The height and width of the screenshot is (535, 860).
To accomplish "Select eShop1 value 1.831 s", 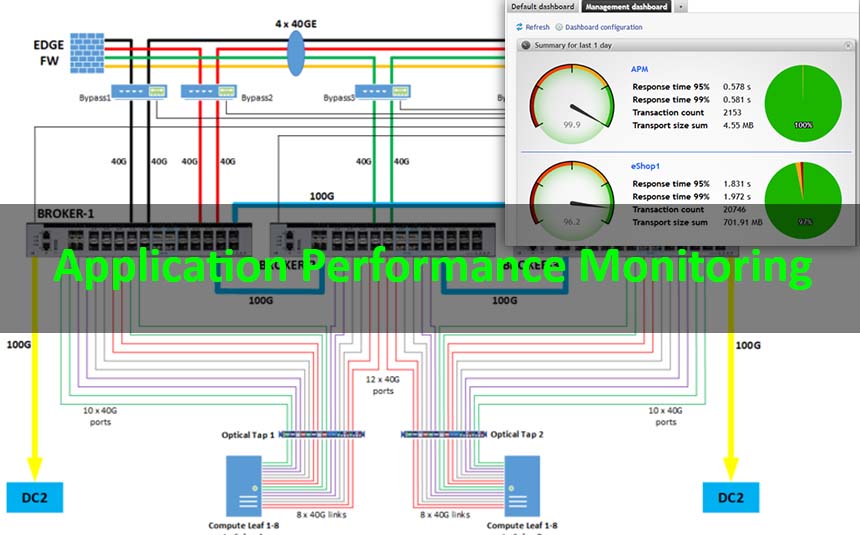I will click(737, 183).
